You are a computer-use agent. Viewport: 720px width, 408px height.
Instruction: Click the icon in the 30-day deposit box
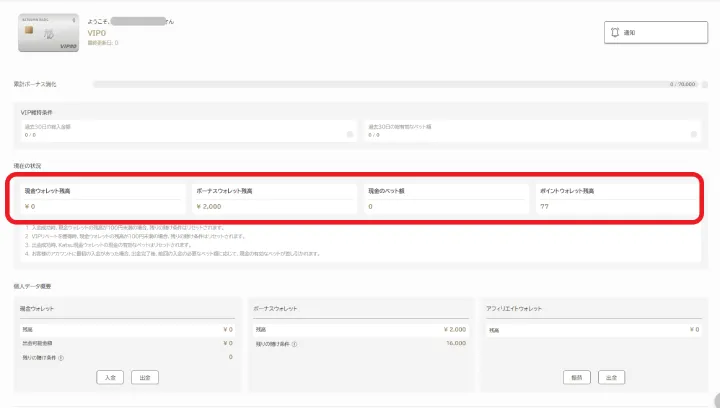pos(350,134)
